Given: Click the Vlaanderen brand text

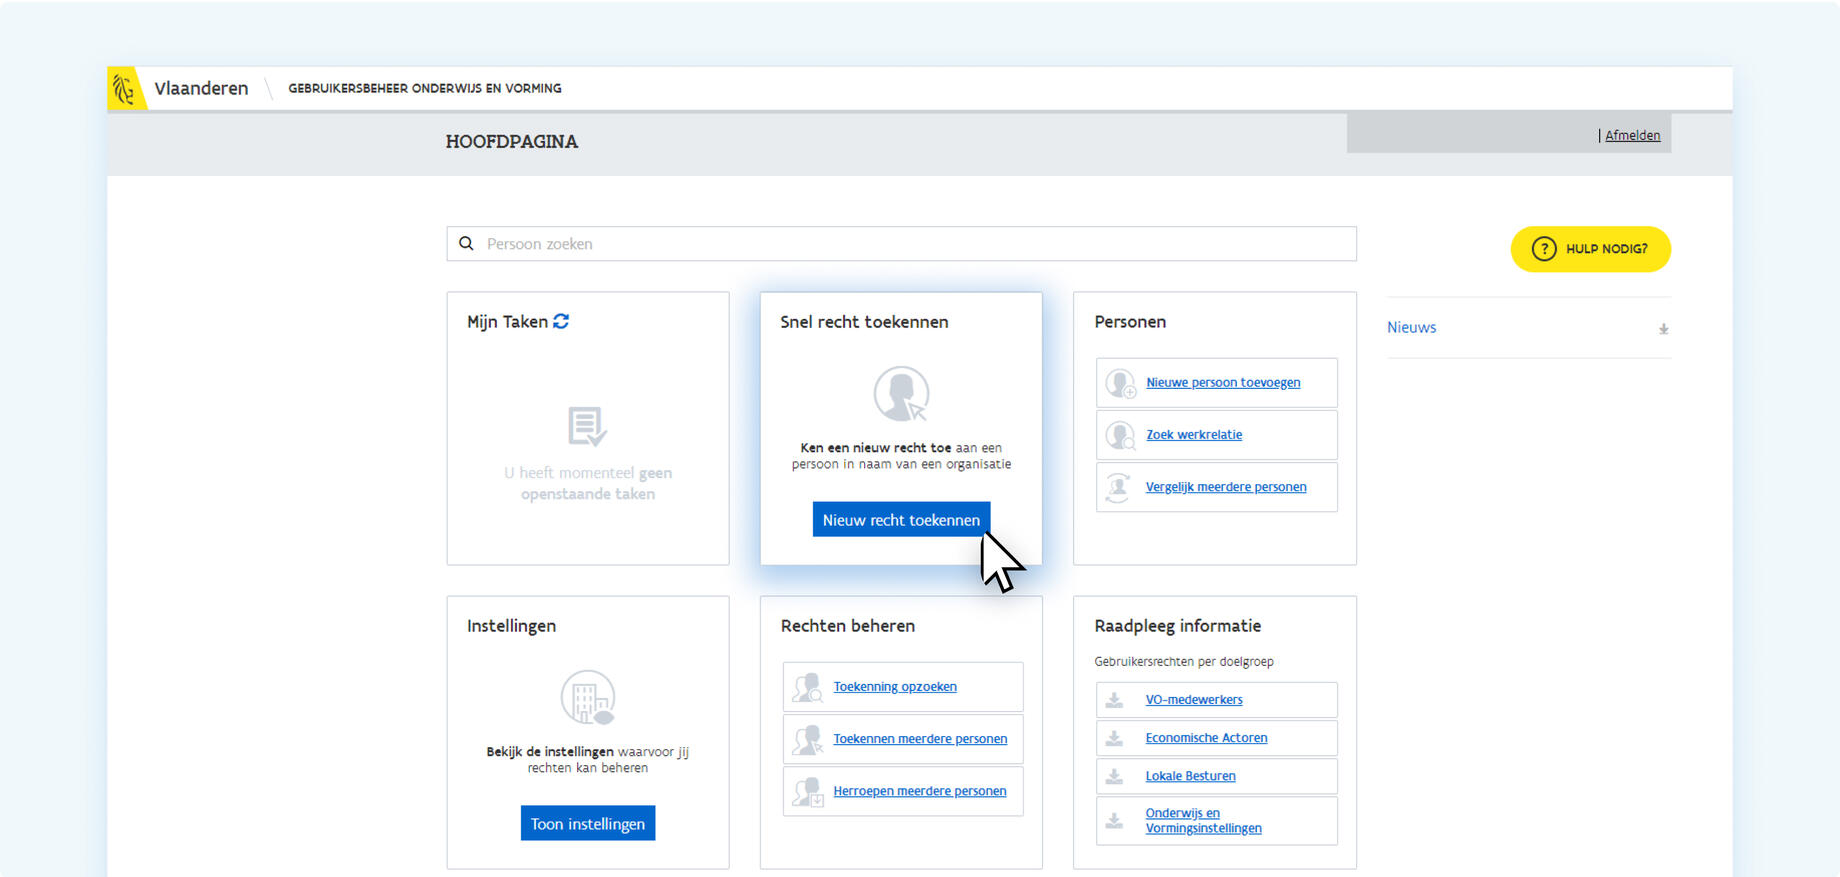Looking at the screenshot, I should [201, 89].
